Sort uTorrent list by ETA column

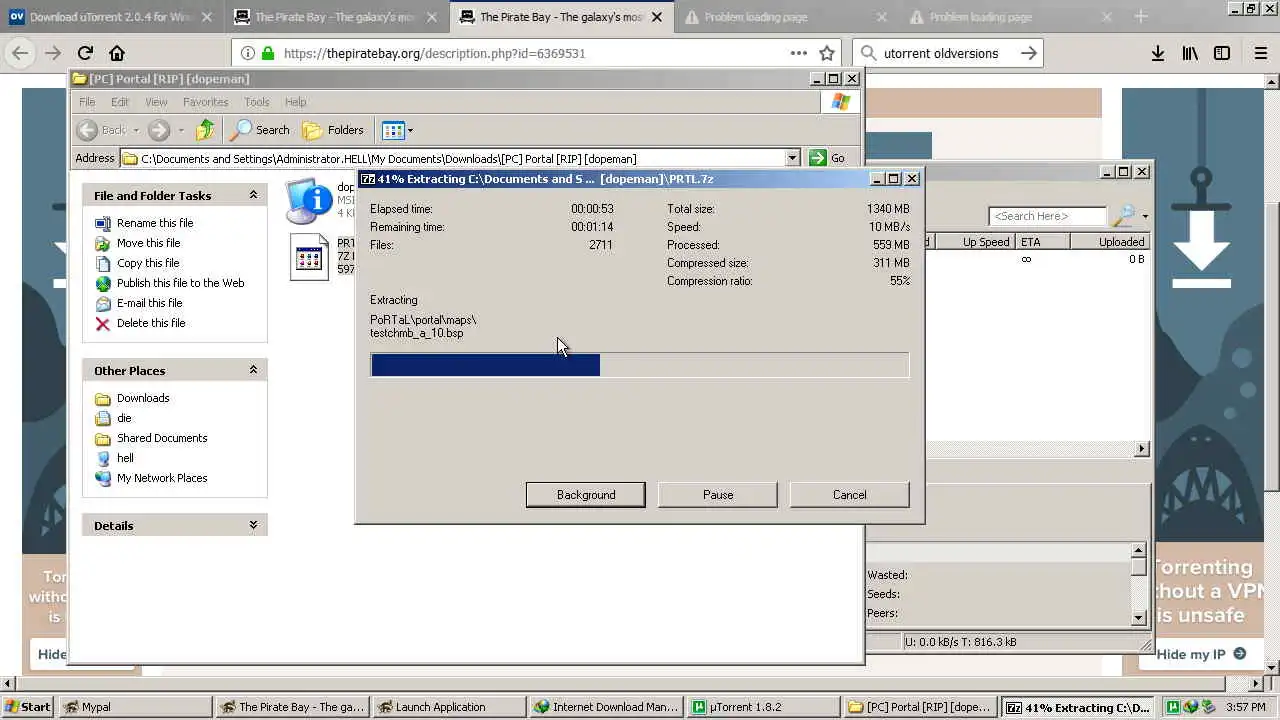(x=1042, y=242)
